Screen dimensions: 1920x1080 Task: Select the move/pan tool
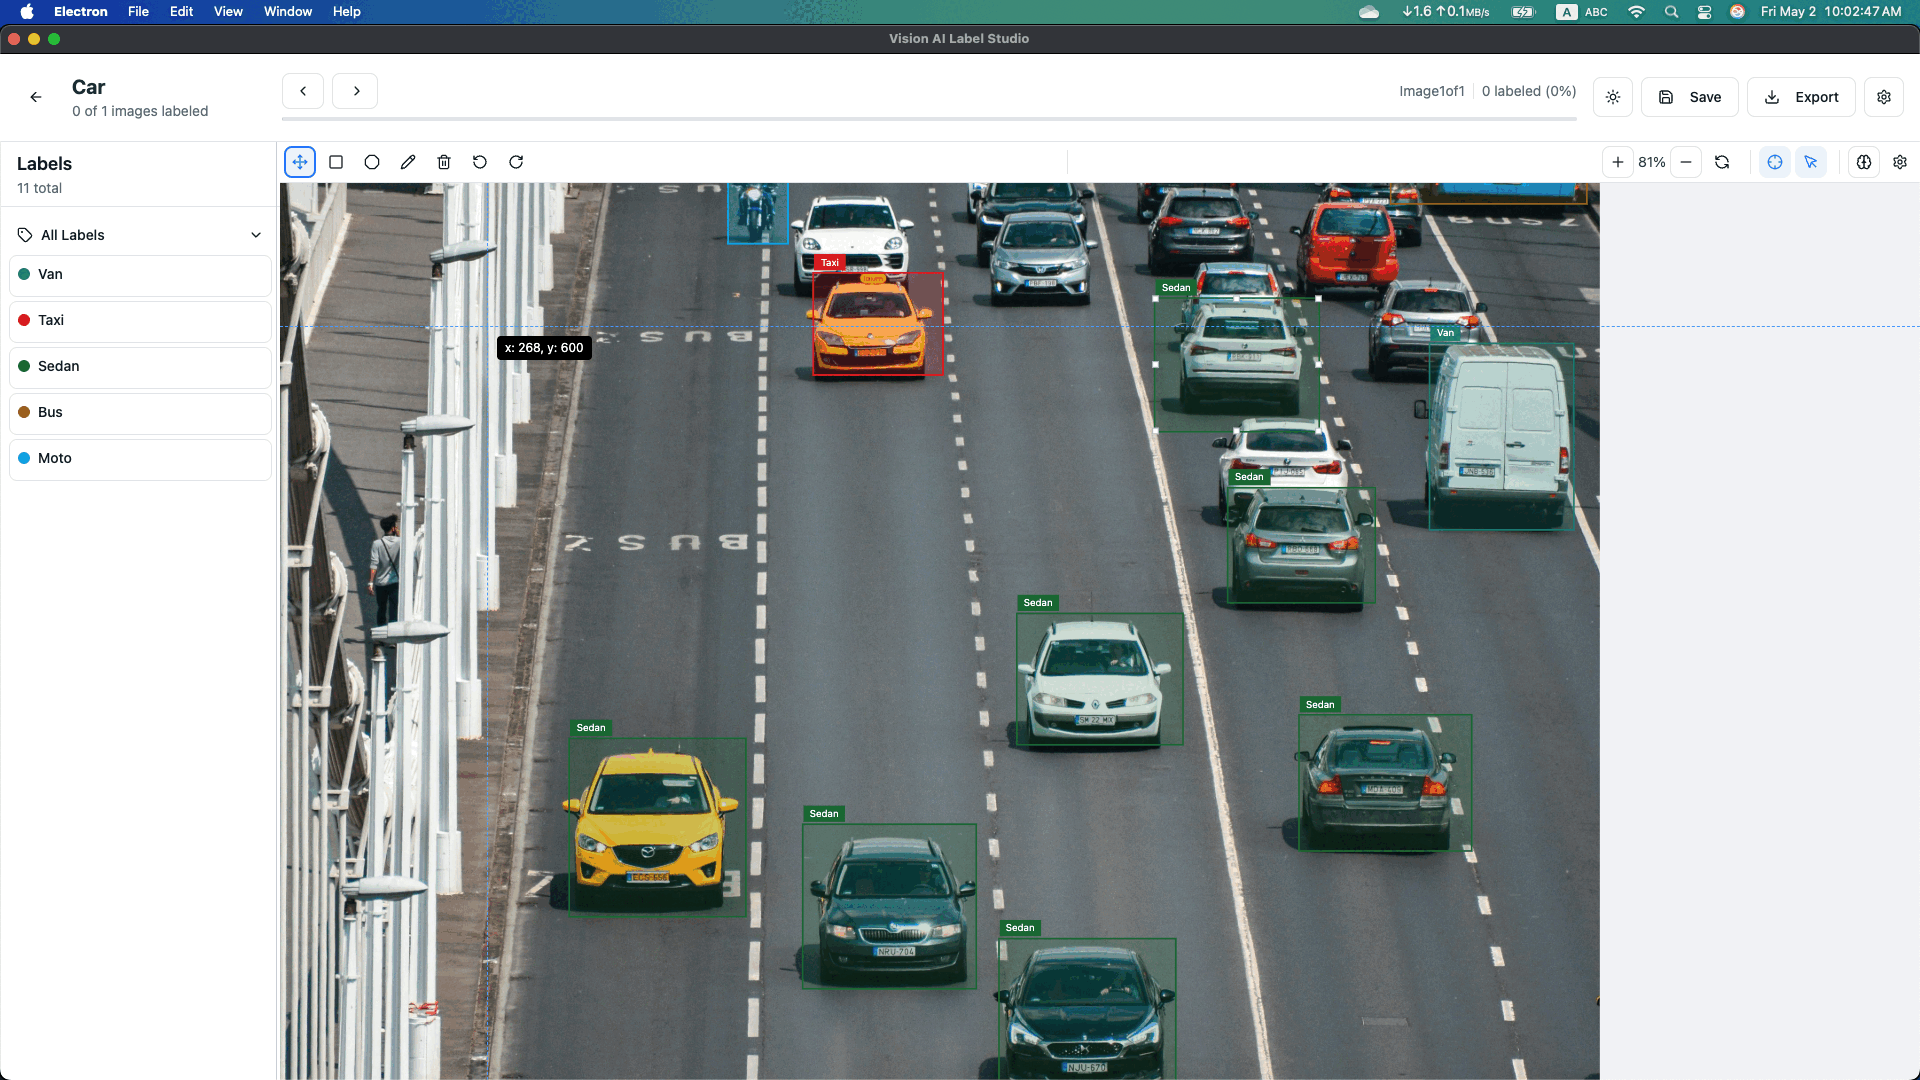[x=300, y=162]
